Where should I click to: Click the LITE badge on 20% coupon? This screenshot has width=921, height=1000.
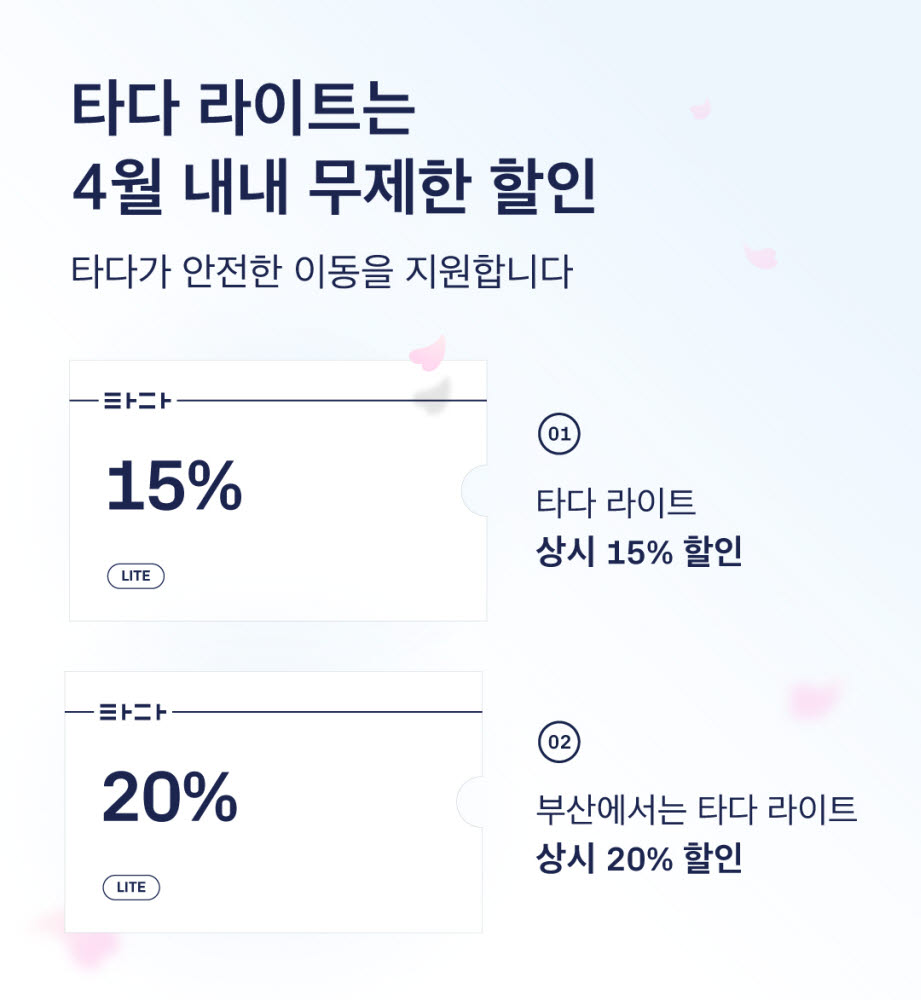coord(131,887)
